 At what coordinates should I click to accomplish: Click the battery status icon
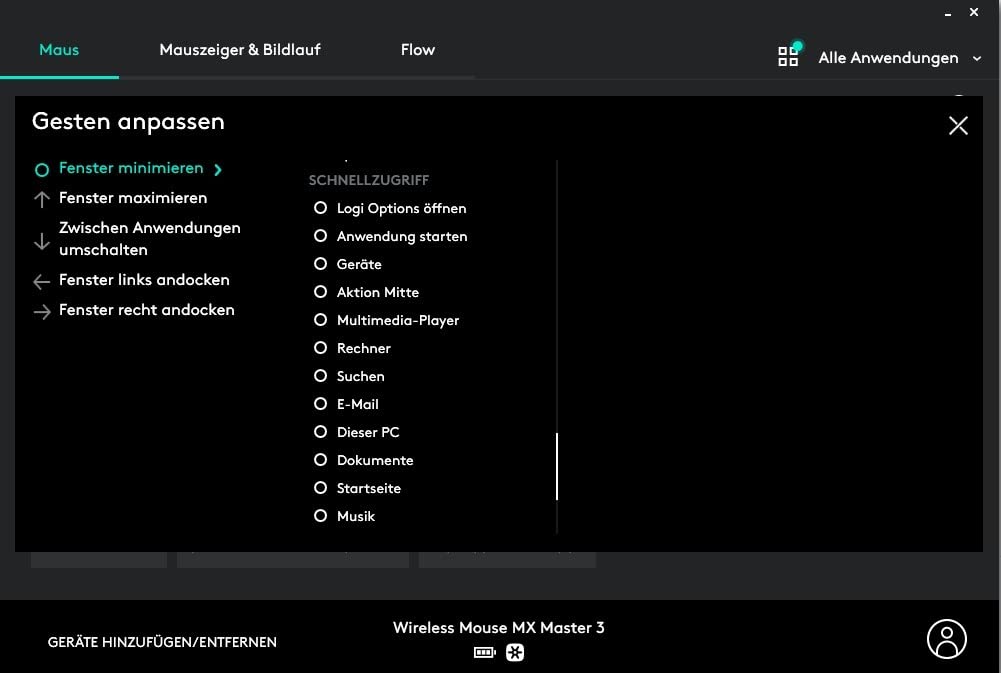tap(485, 652)
